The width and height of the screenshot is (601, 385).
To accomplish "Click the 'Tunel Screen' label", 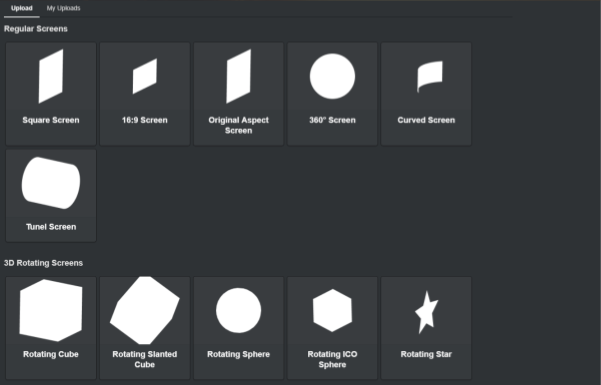I will pos(51,227).
